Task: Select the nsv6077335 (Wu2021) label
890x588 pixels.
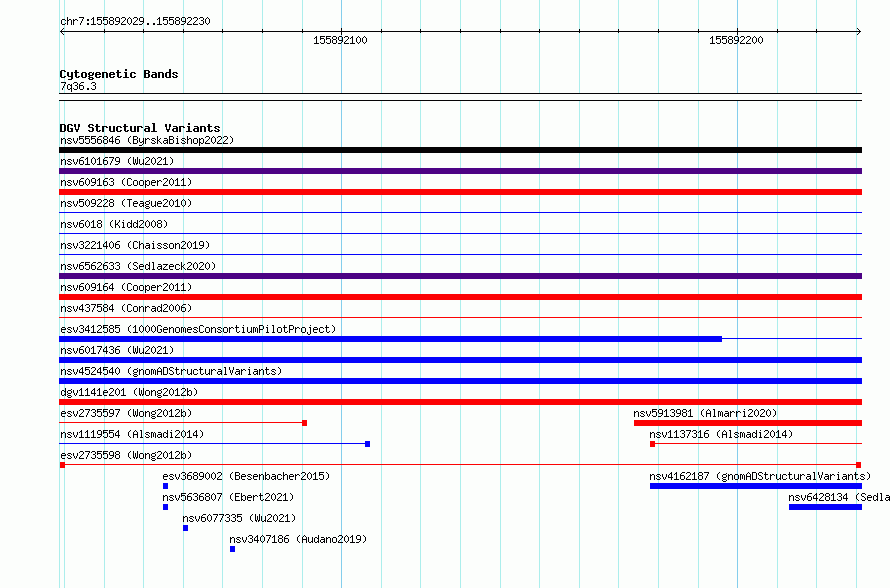Action: [239, 518]
